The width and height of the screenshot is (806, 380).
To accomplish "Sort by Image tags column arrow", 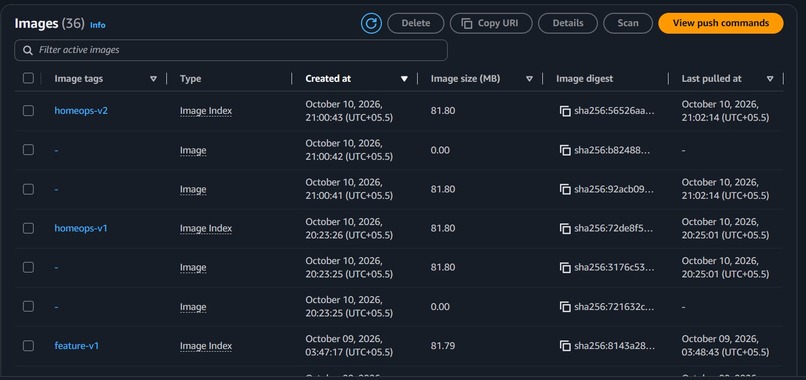I will coord(153,79).
